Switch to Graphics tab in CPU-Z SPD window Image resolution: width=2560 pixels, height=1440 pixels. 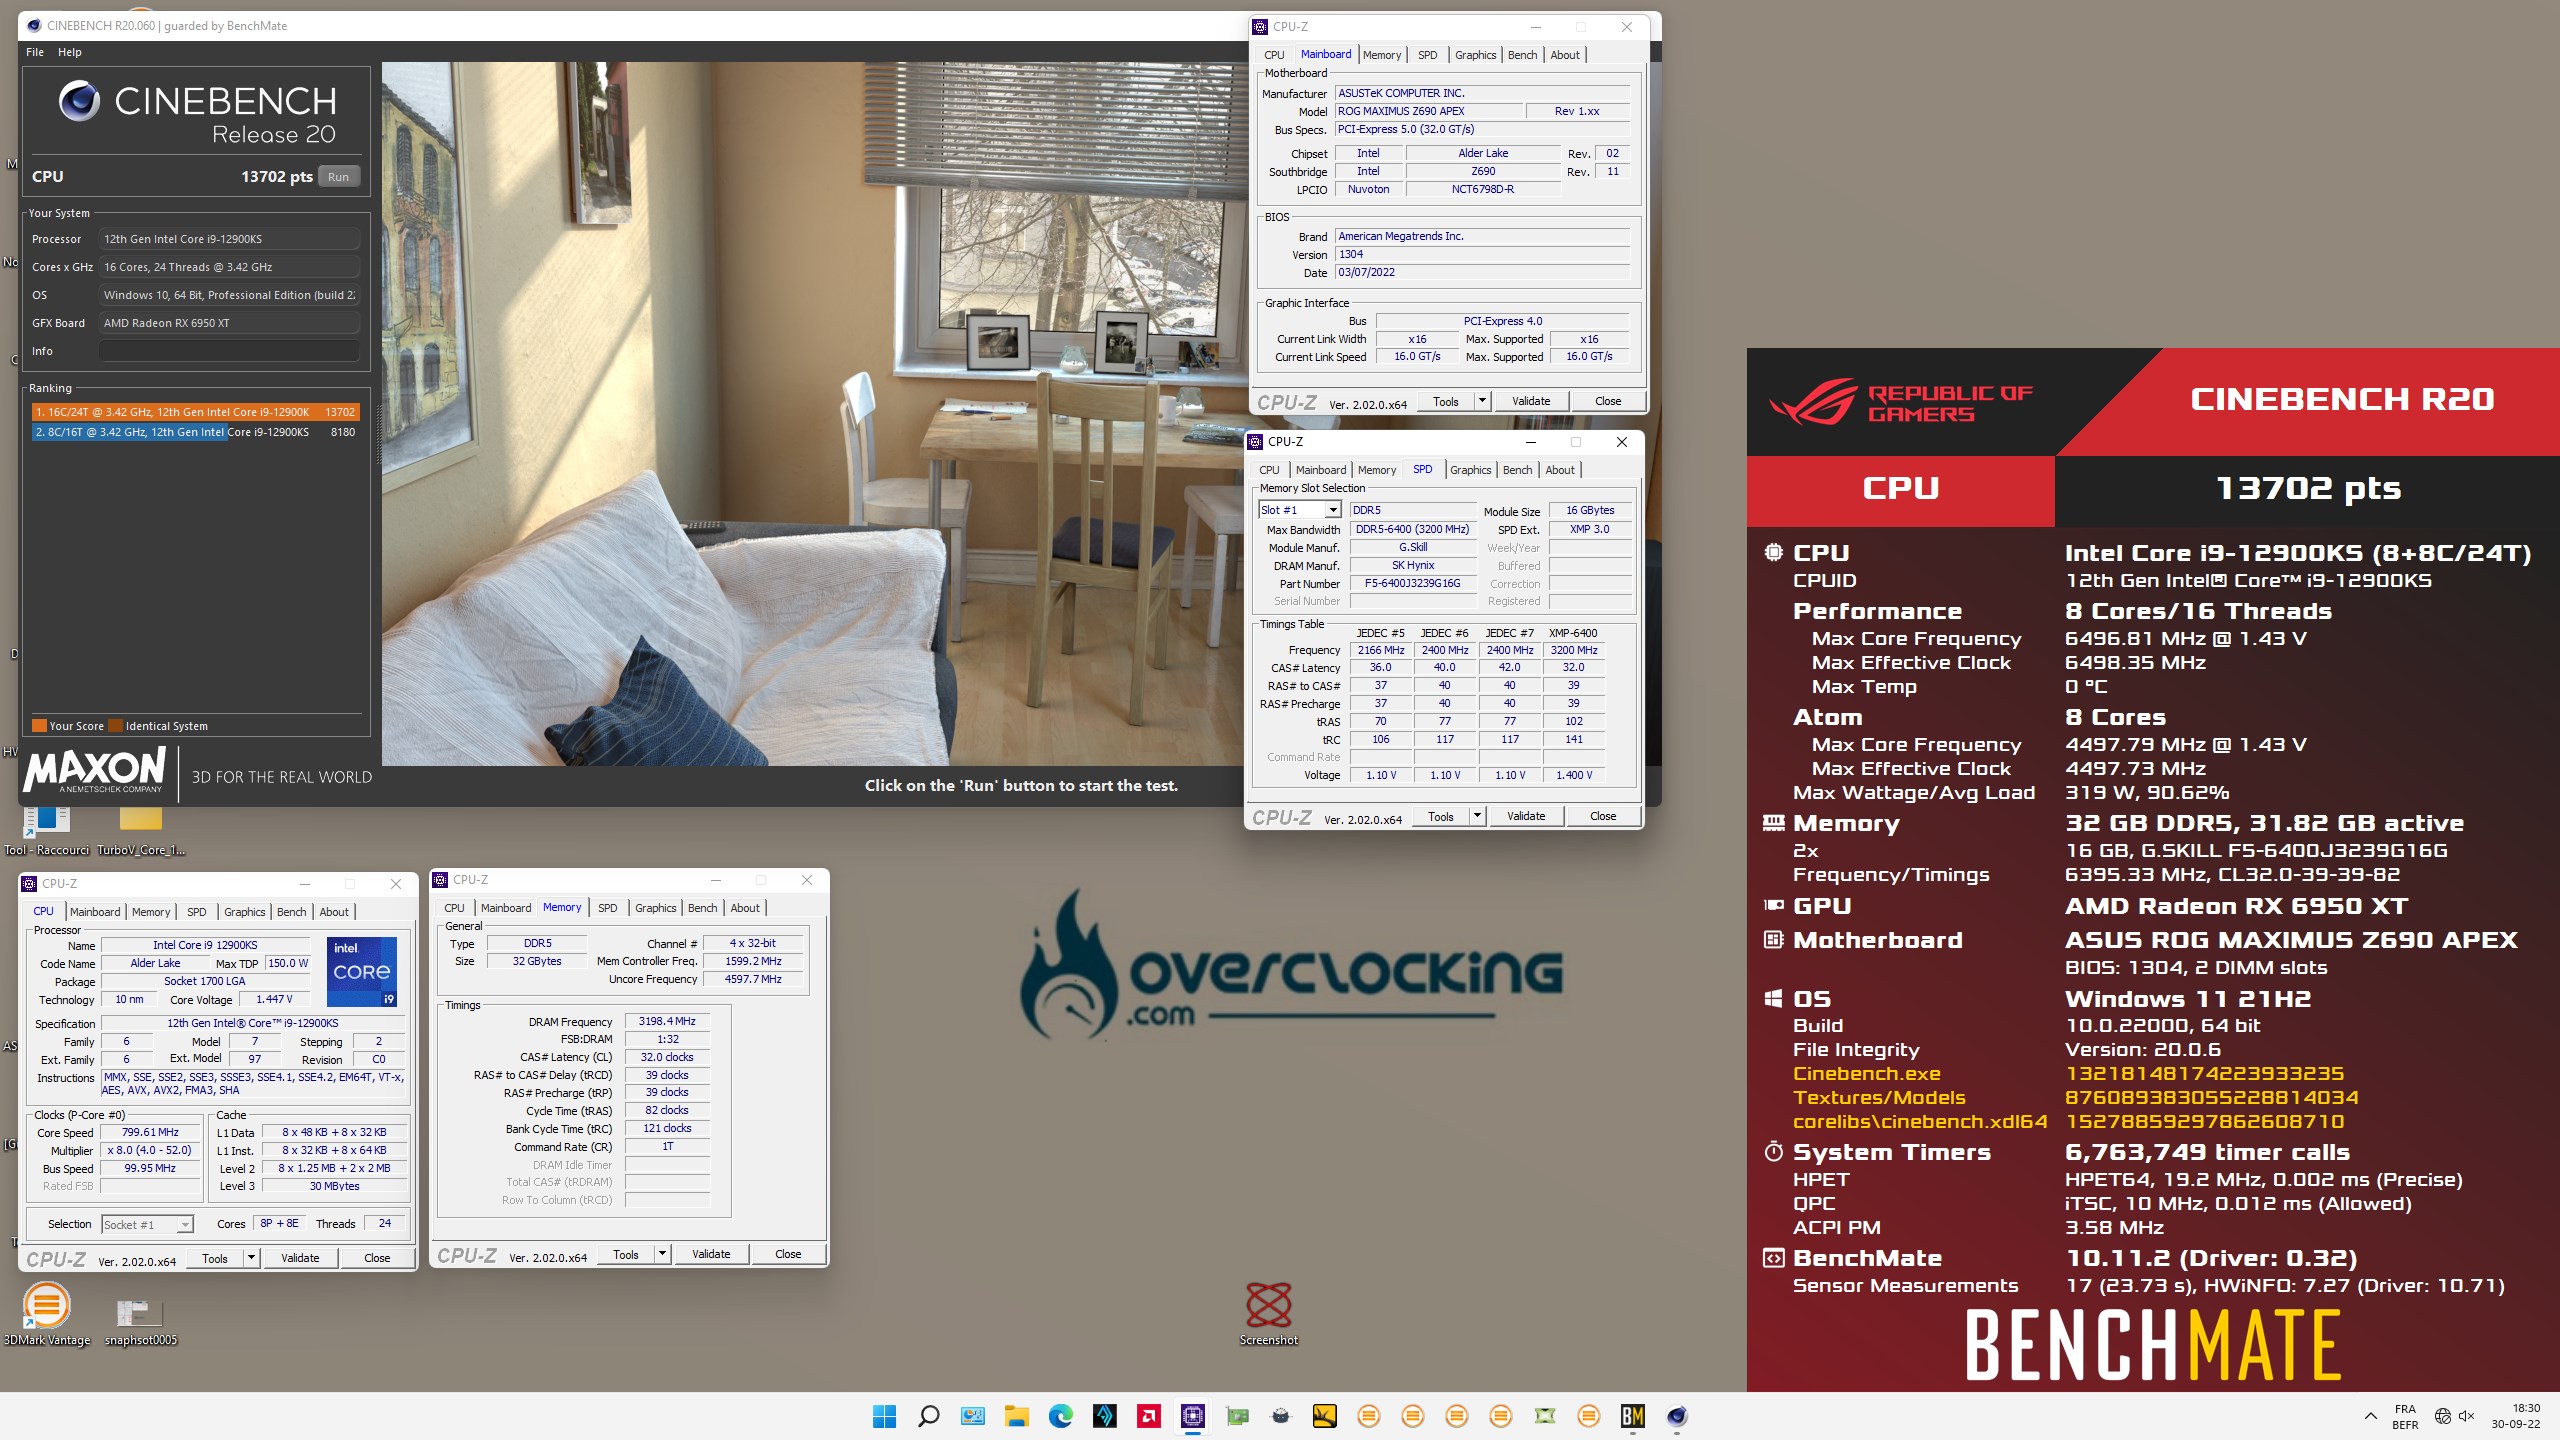(x=1470, y=470)
